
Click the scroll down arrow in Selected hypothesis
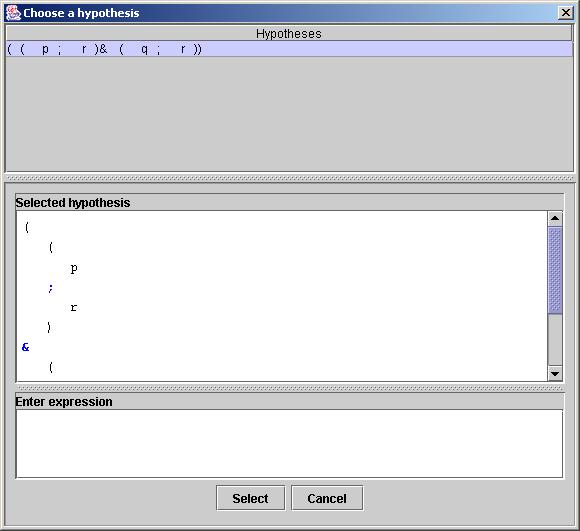pos(555,373)
